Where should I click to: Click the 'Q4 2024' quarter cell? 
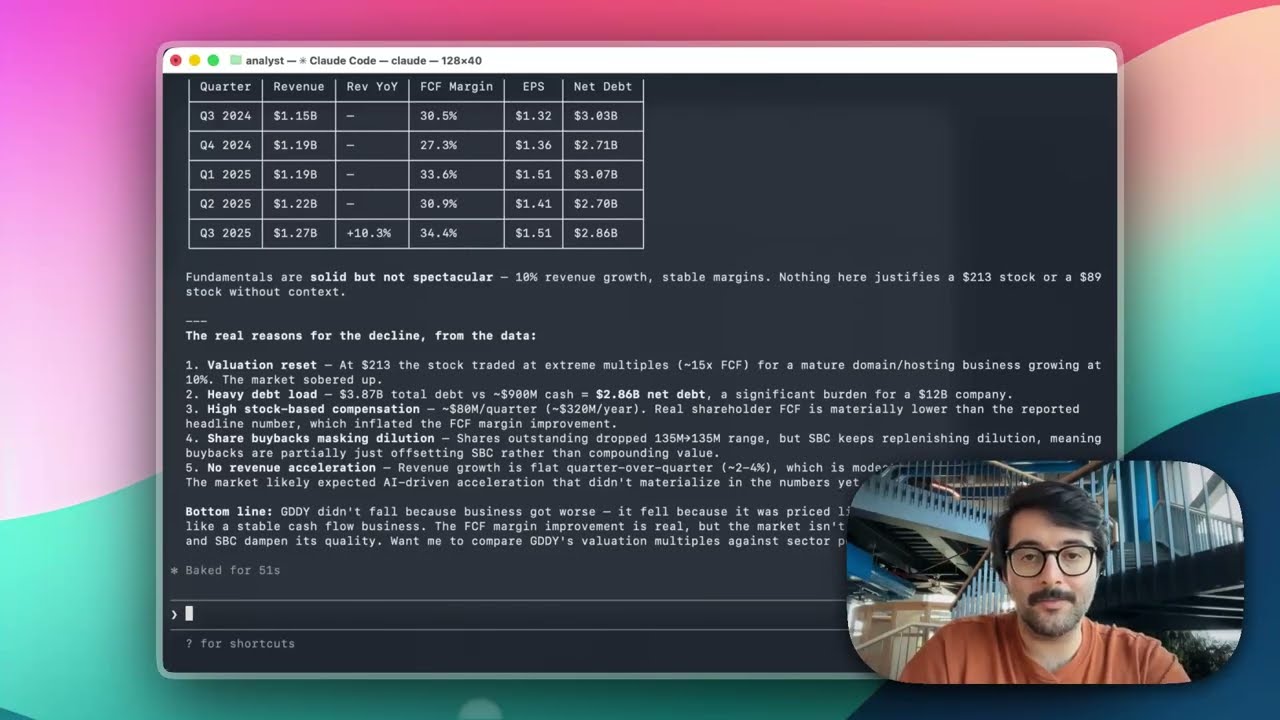[x=225, y=145]
